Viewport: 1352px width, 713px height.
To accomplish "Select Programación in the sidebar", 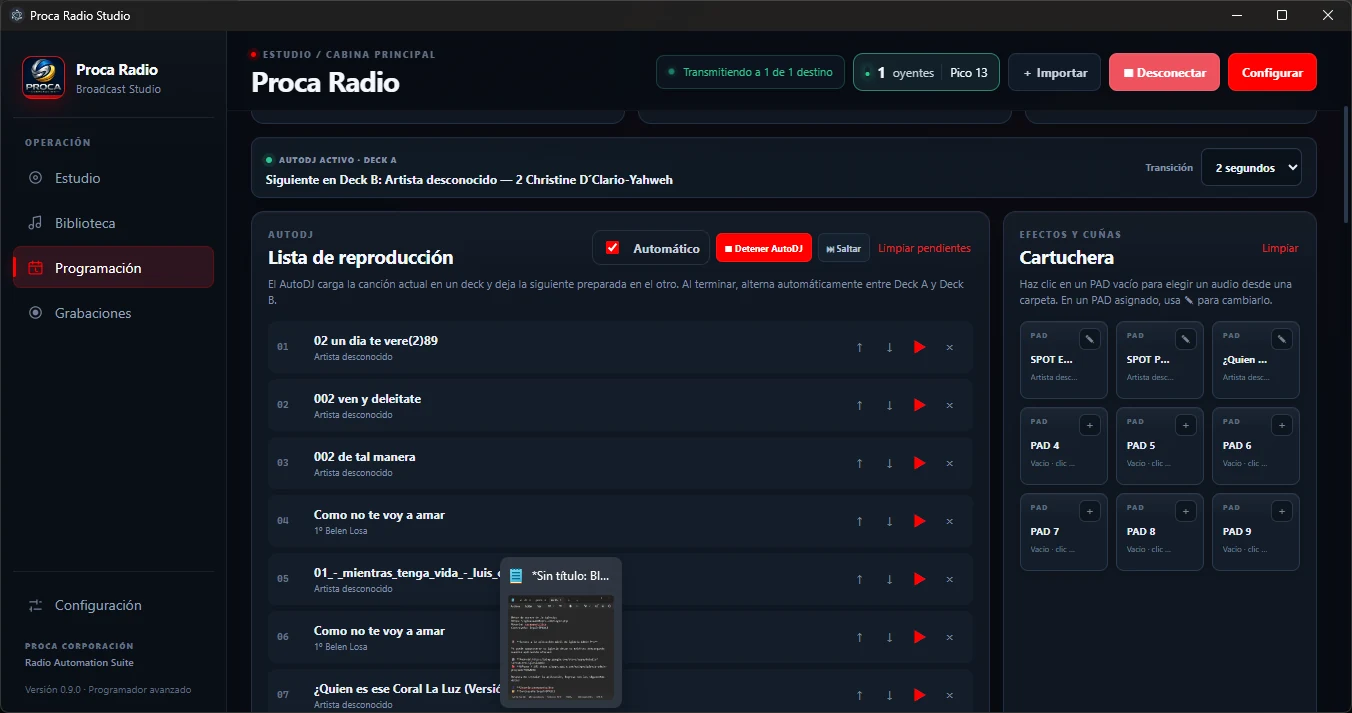I will point(113,268).
